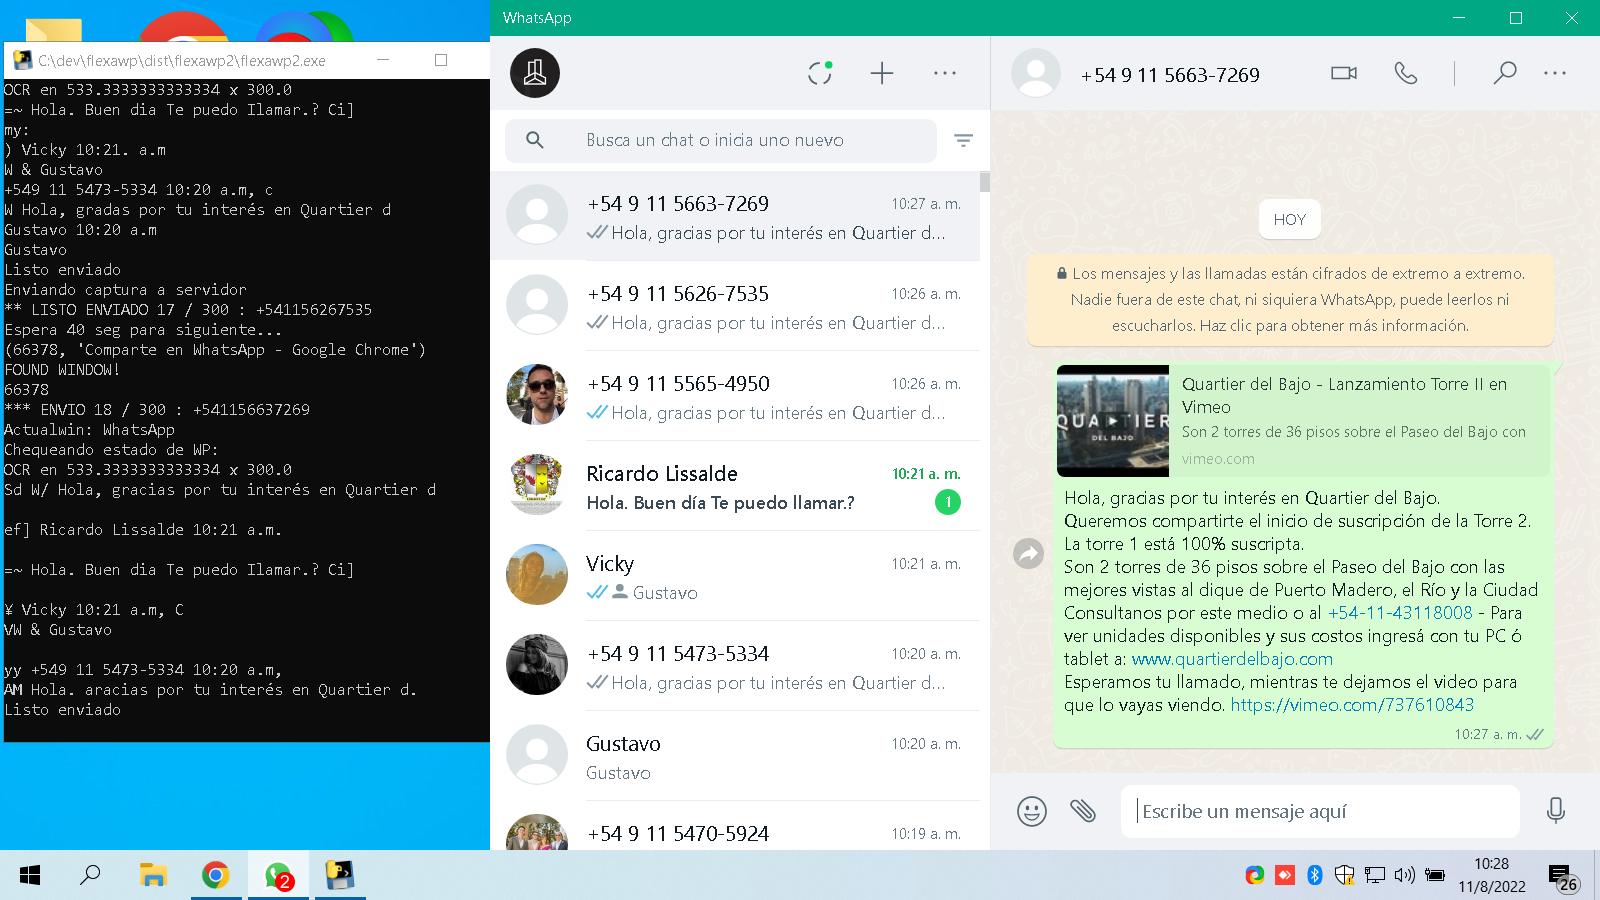Open contact avatar in the conversation header
The image size is (1600, 900).
click(x=1036, y=73)
